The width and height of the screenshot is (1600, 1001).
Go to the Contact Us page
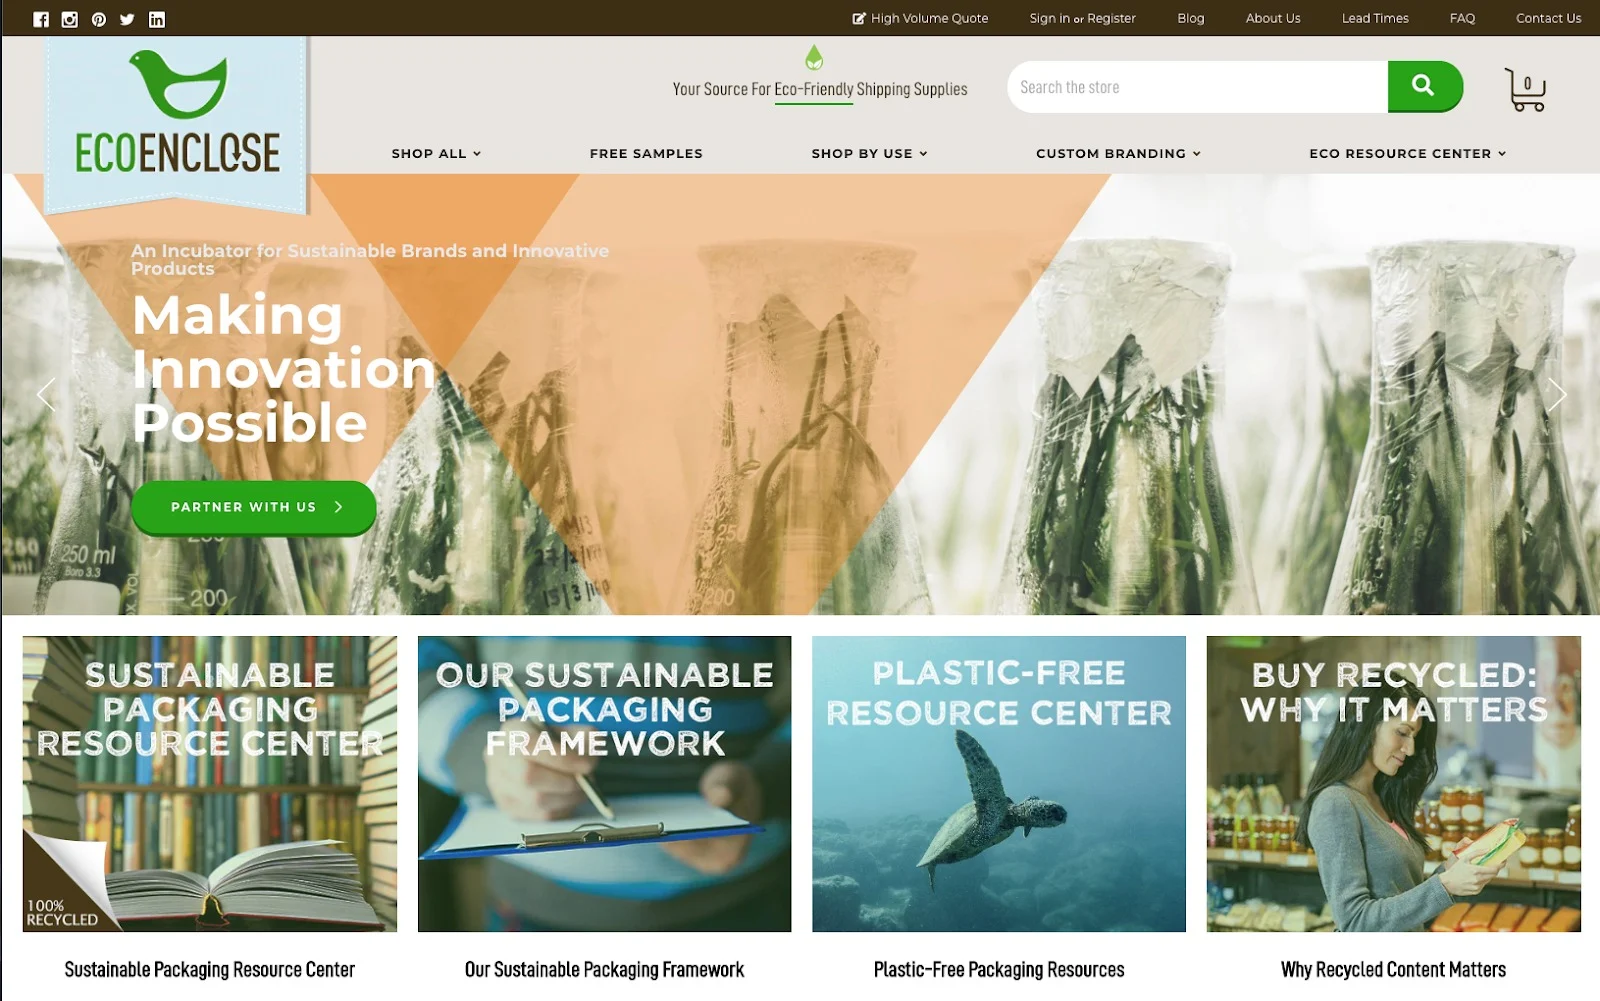[x=1548, y=18]
